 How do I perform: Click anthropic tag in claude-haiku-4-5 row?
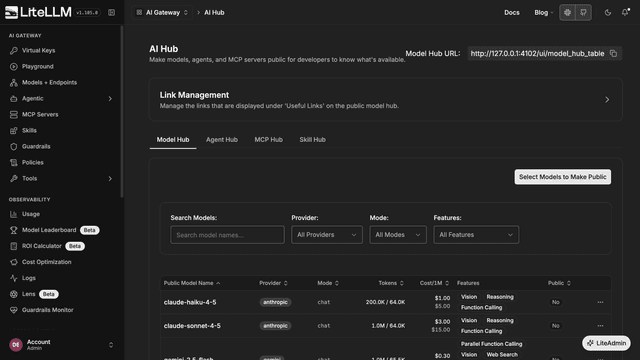[275, 302]
